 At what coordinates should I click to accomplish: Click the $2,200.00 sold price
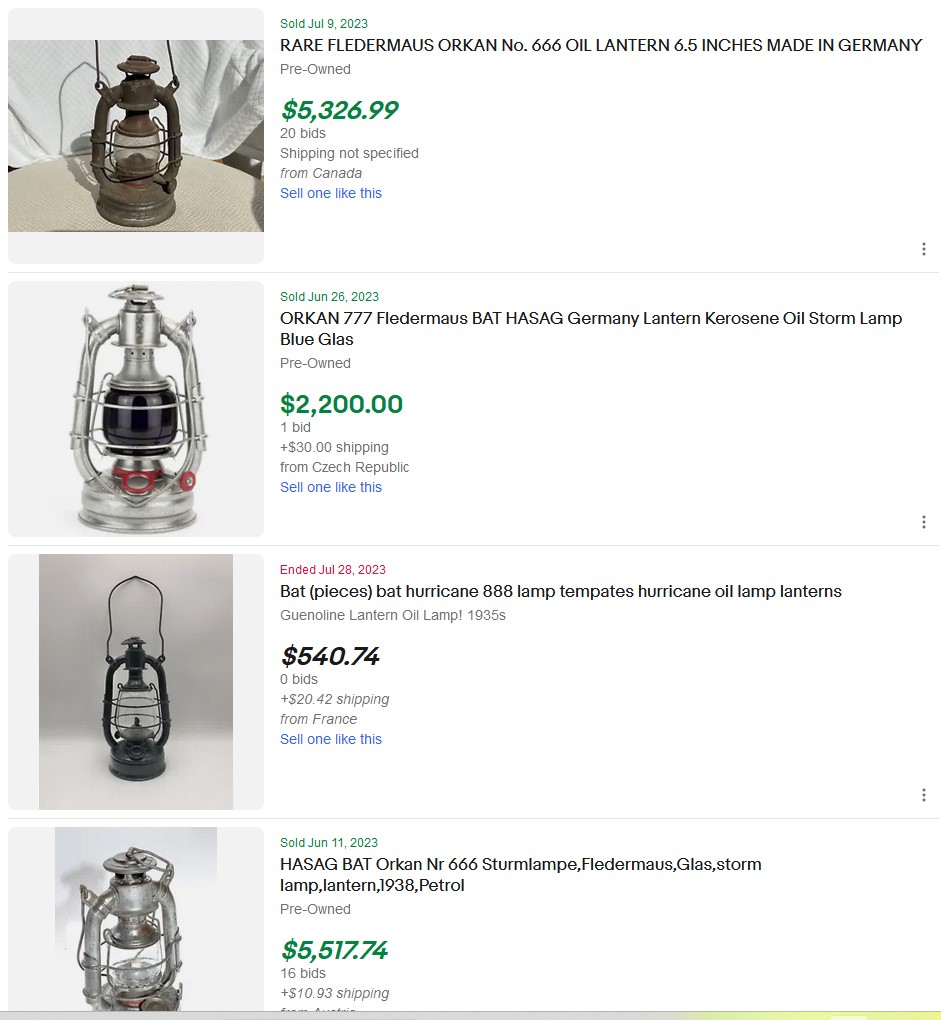341,404
